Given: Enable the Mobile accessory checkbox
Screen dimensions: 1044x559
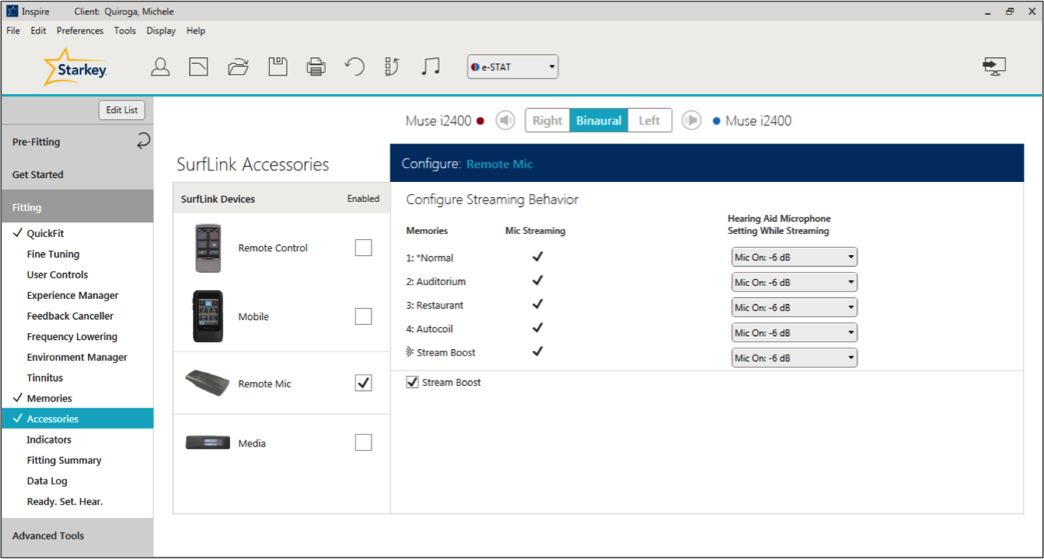Looking at the screenshot, I should (363, 316).
